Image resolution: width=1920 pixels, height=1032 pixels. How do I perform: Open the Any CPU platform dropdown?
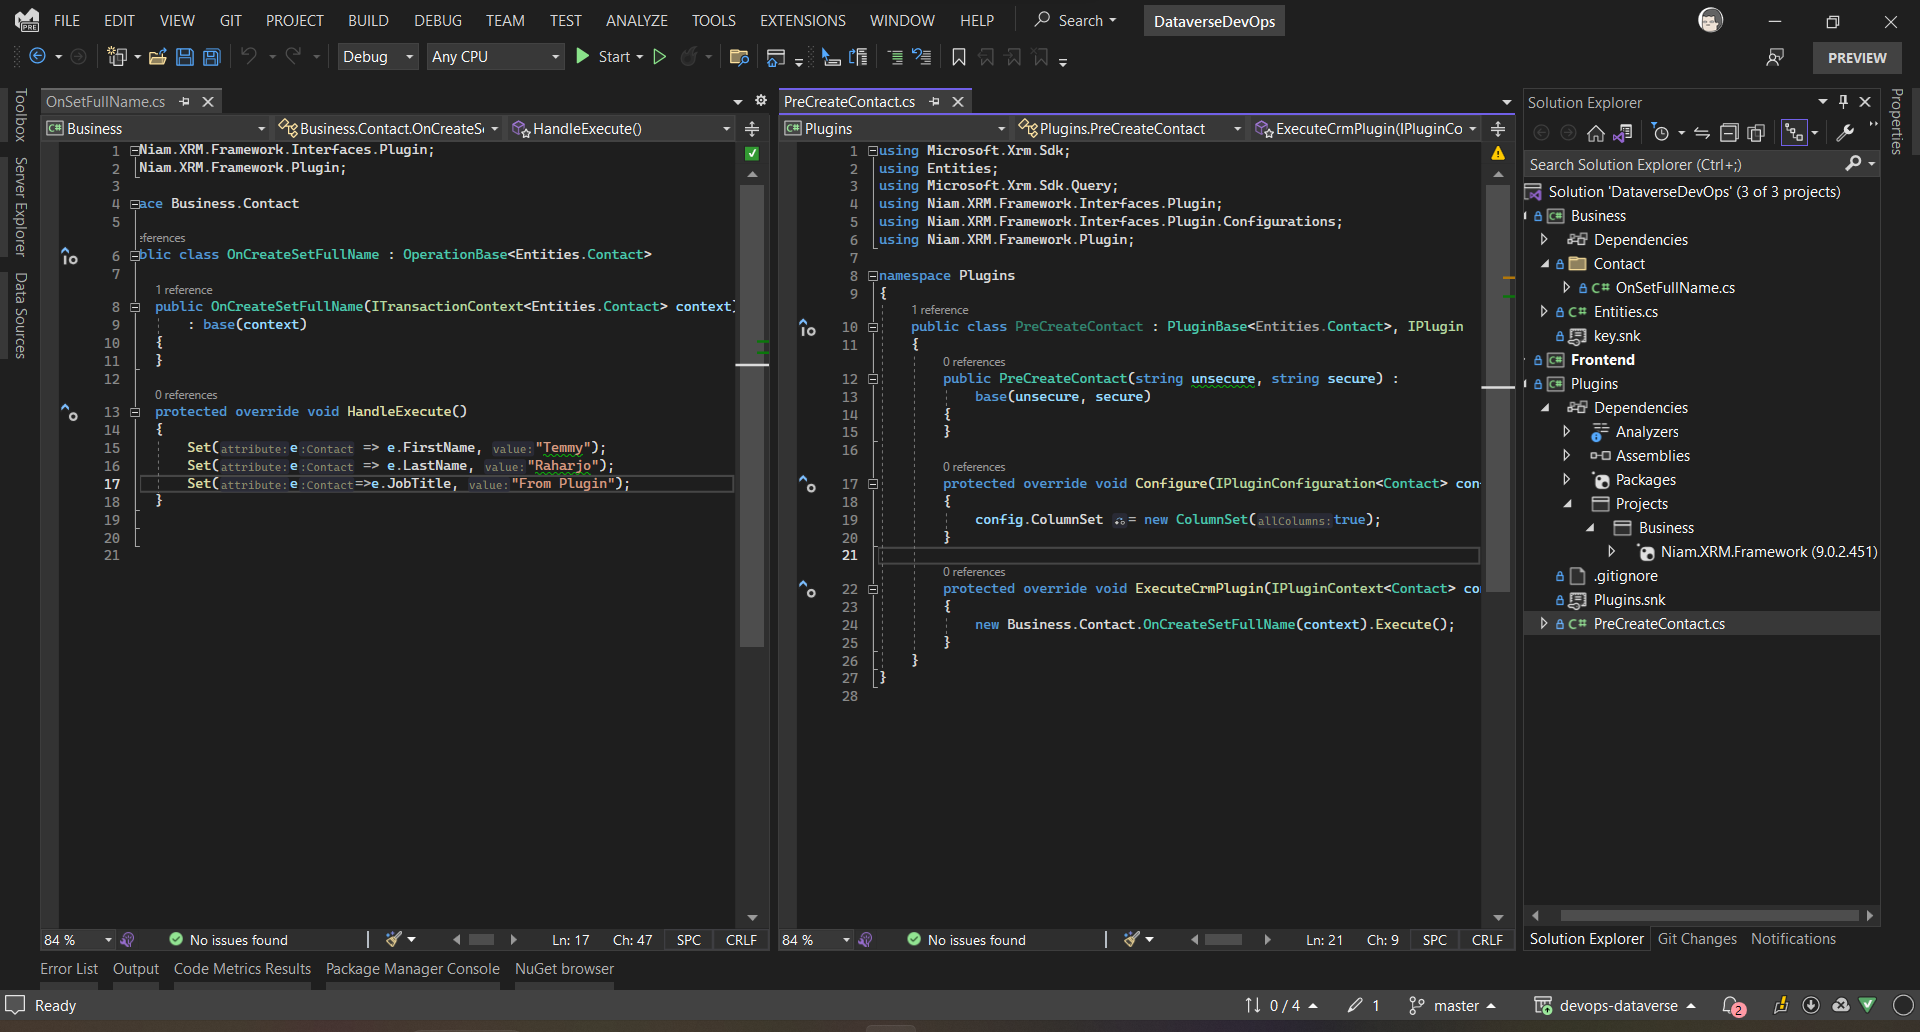point(496,57)
